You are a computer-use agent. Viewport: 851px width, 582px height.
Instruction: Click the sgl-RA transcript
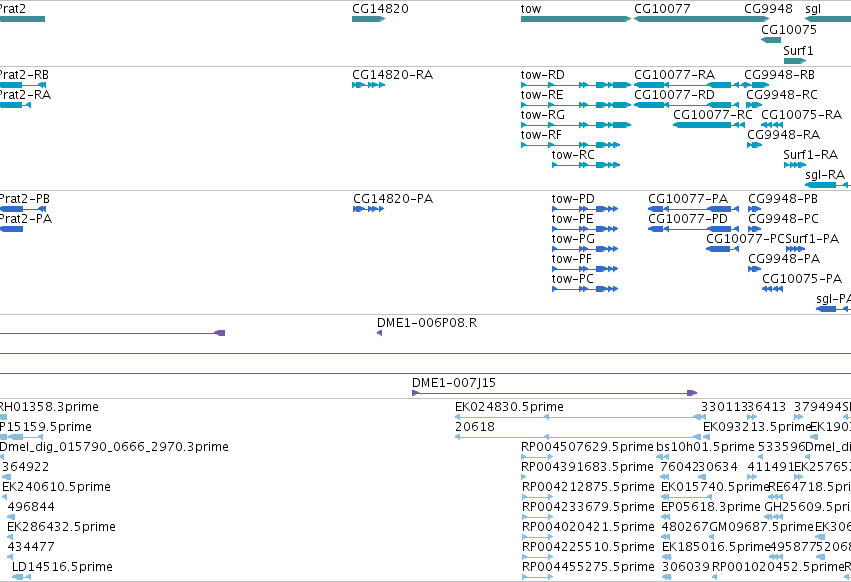pyautogui.click(x=828, y=185)
